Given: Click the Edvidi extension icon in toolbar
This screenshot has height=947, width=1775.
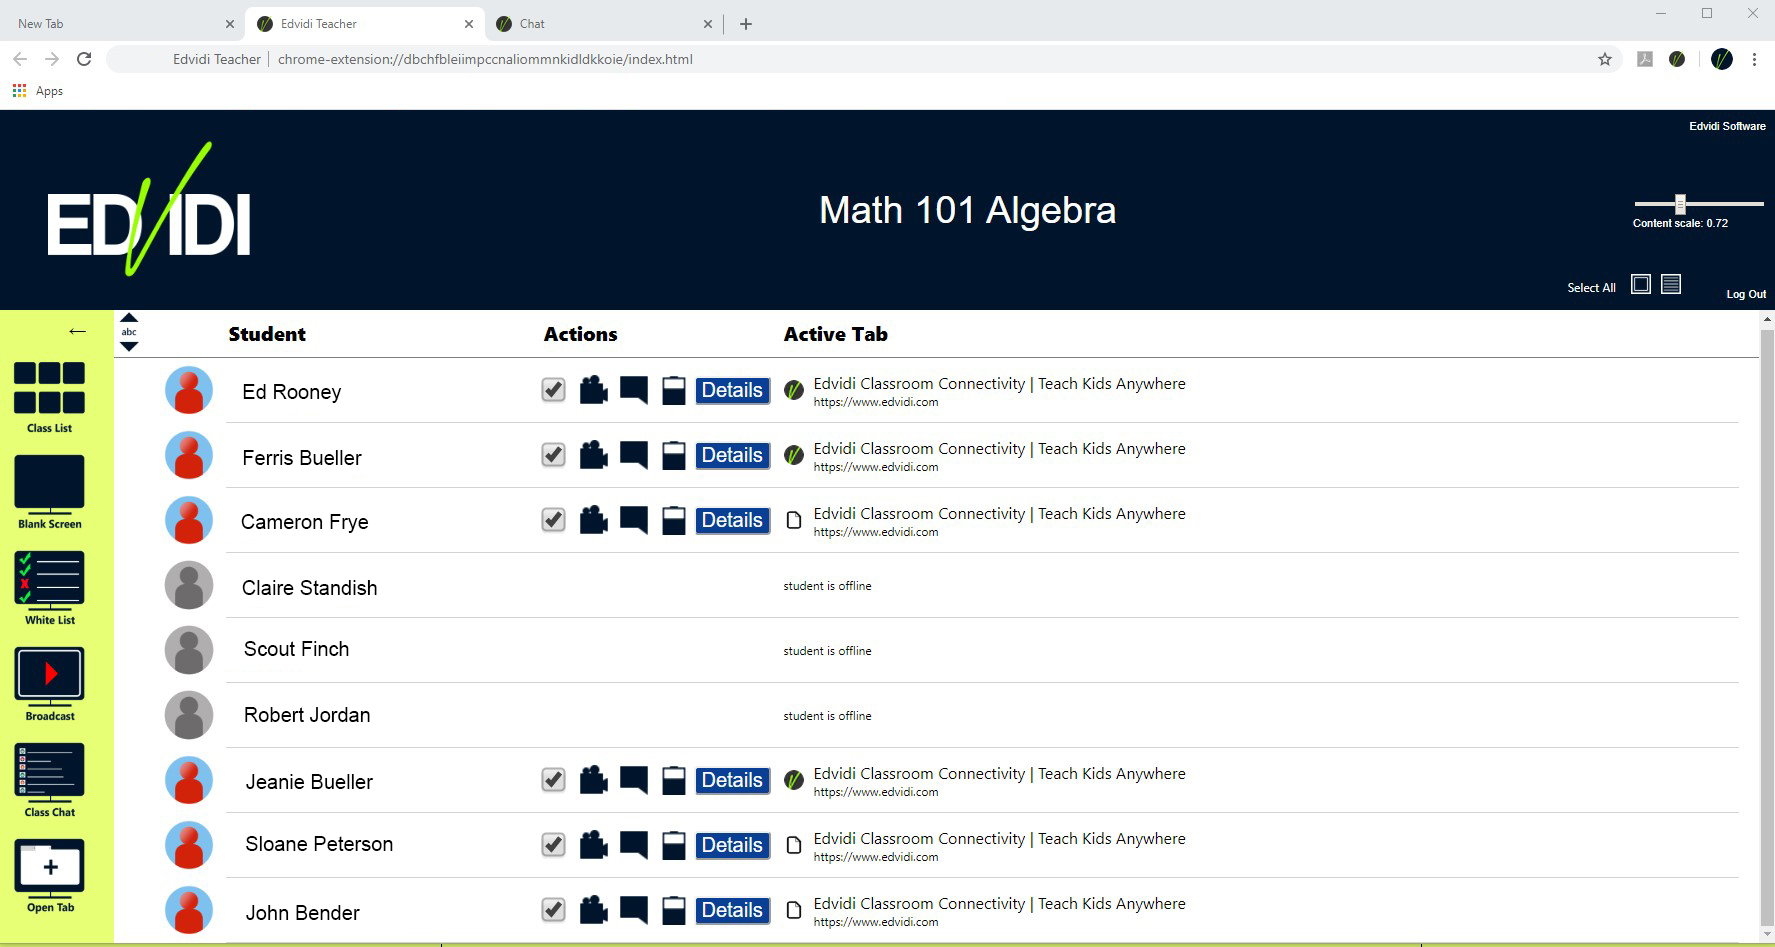Looking at the screenshot, I should point(1677,60).
